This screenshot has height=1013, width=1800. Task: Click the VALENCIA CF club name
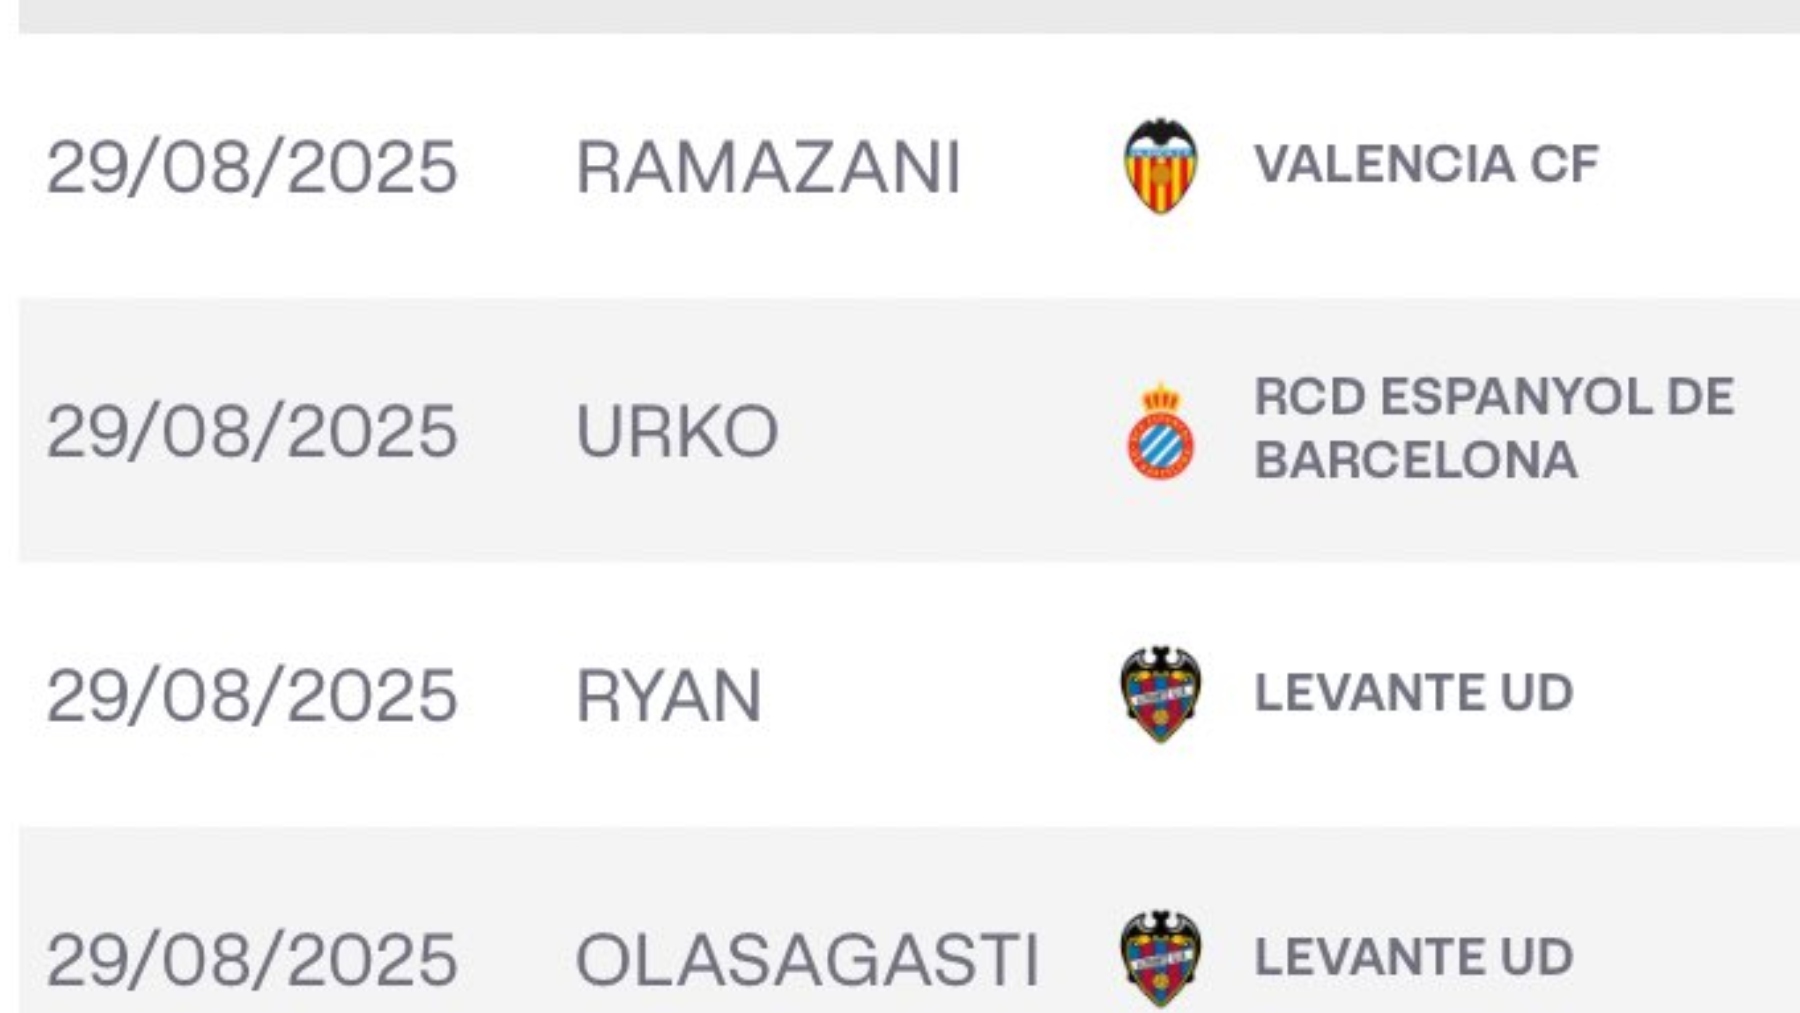[x=1426, y=165]
